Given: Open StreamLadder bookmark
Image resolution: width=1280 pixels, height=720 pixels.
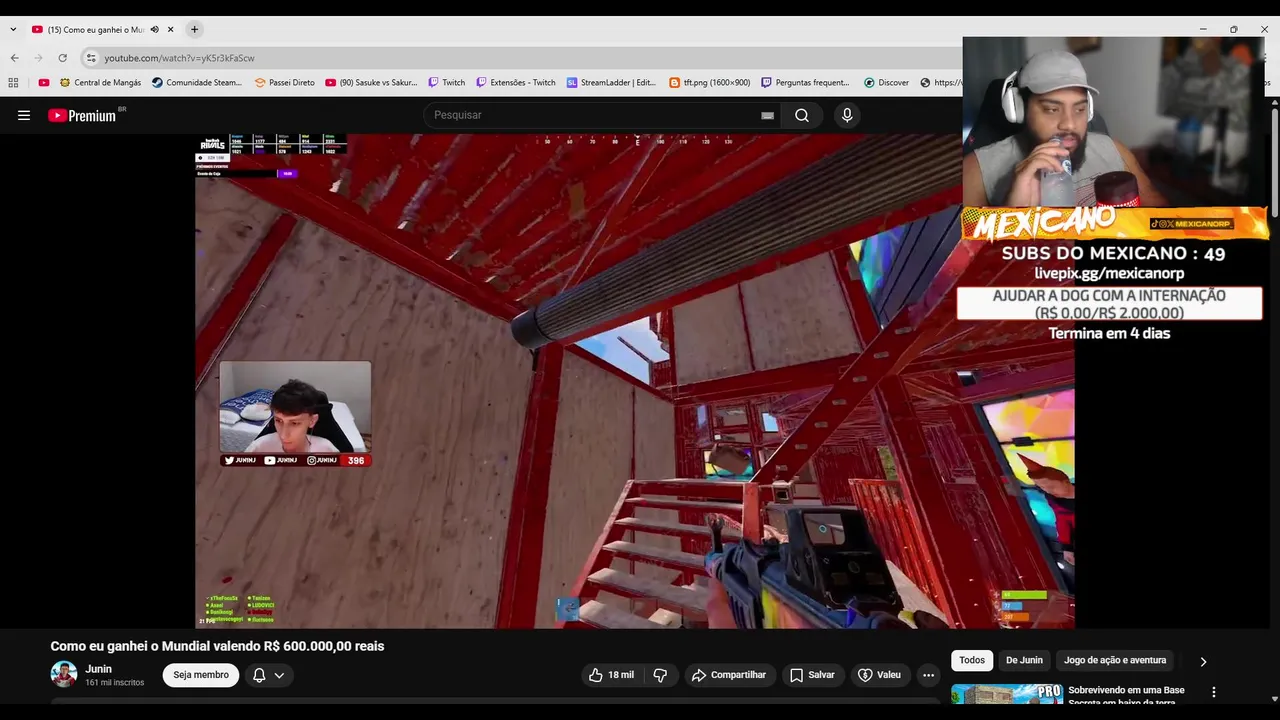Looking at the screenshot, I should click(x=611, y=83).
